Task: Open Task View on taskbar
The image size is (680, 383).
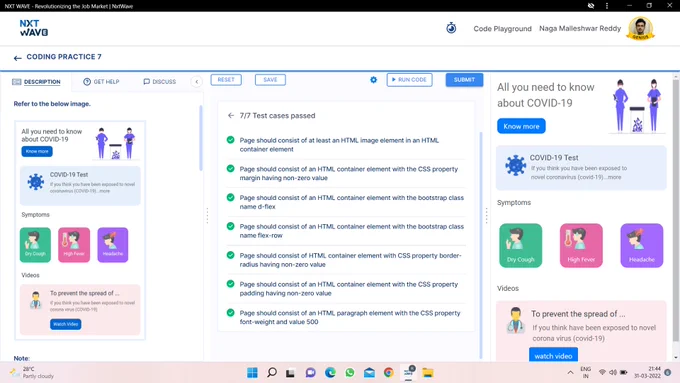Action: pyautogui.click(x=291, y=373)
